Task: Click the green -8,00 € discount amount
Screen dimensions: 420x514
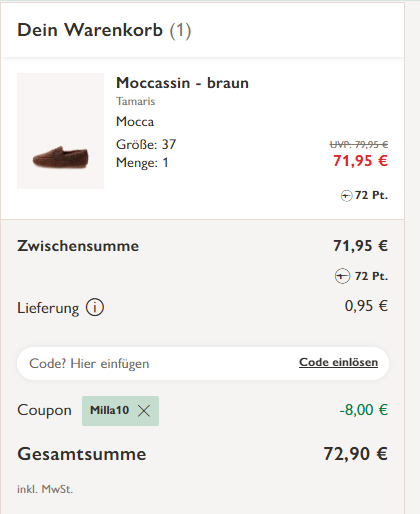Action: (x=364, y=410)
